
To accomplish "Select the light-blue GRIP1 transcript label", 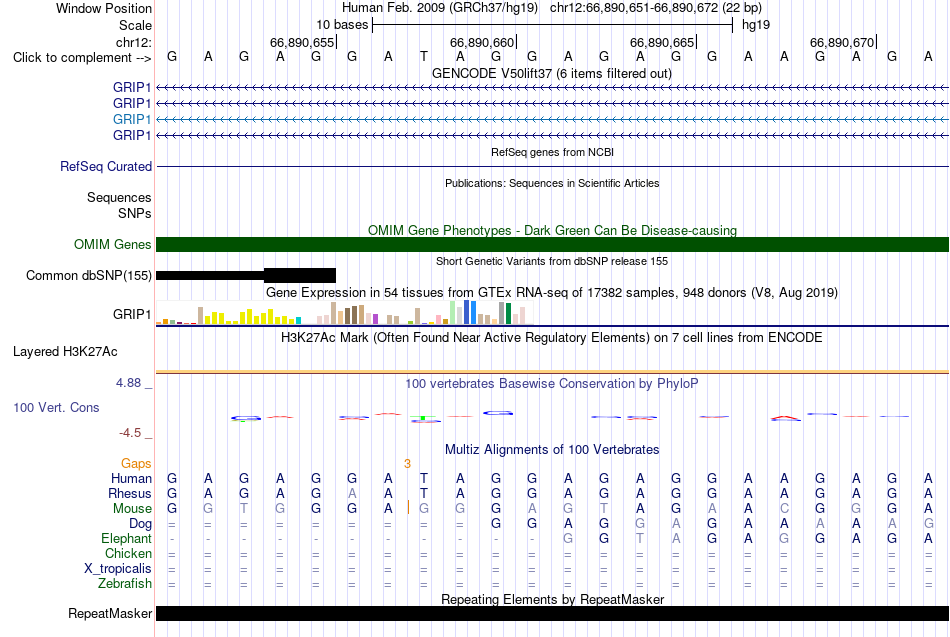I will pos(131,119).
